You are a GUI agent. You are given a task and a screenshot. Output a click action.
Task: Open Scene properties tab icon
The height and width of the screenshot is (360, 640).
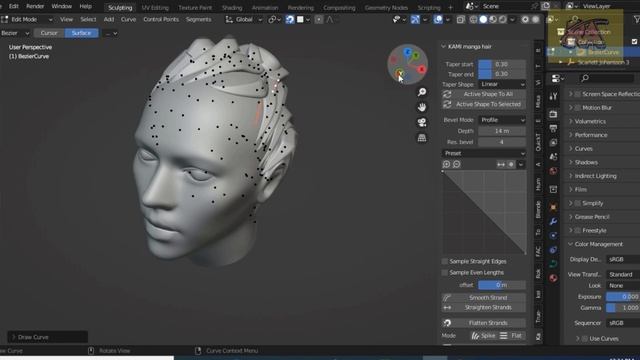click(553, 157)
